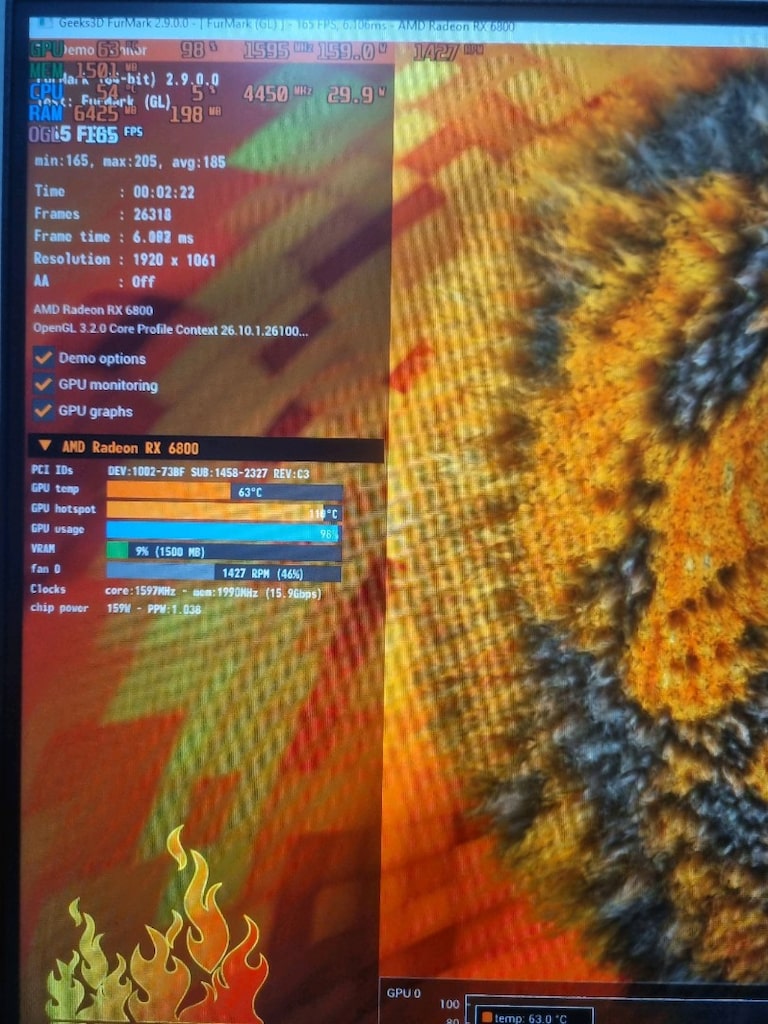Screen dimensions: 768x1024
Task: Click the blue GPU usage bar
Action: pyautogui.click(x=224, y=532)
